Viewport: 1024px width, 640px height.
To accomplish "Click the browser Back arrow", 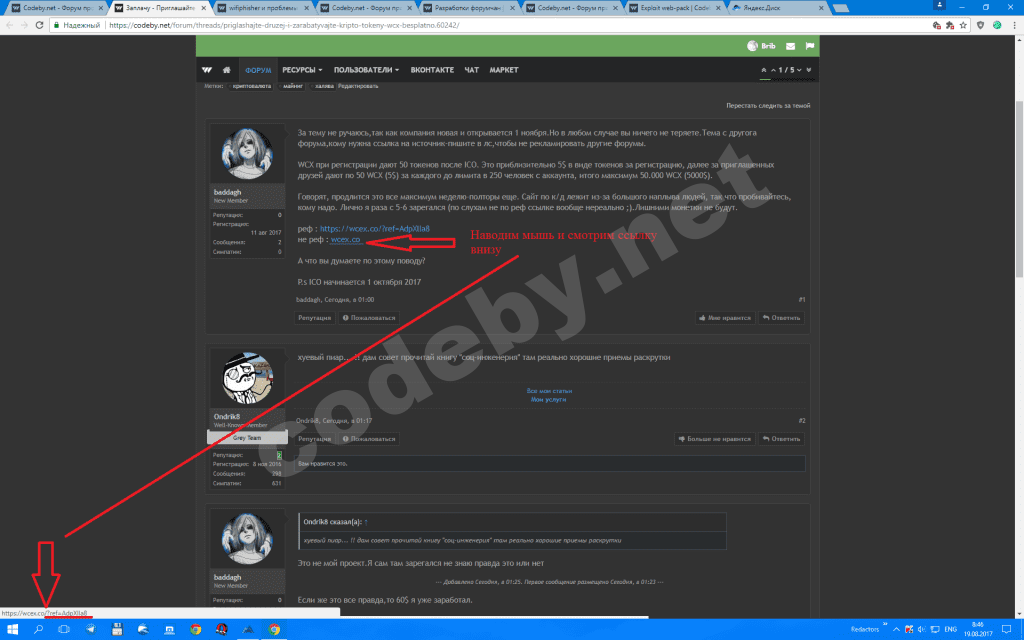I will tap(9, 25).
